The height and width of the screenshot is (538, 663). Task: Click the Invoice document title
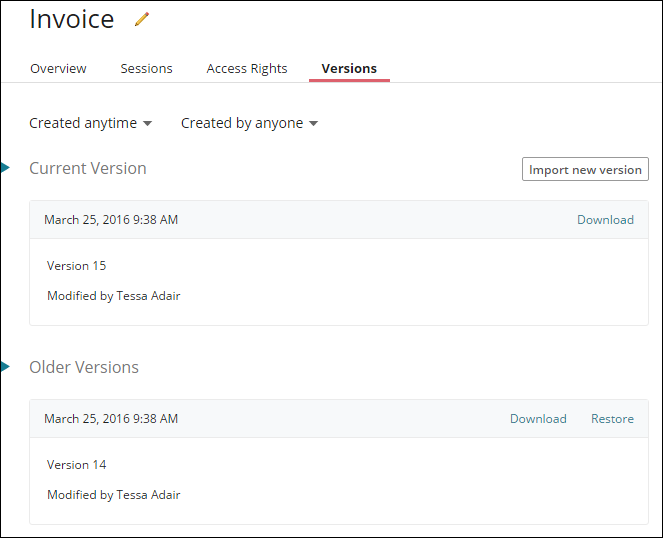coord(71,19)
